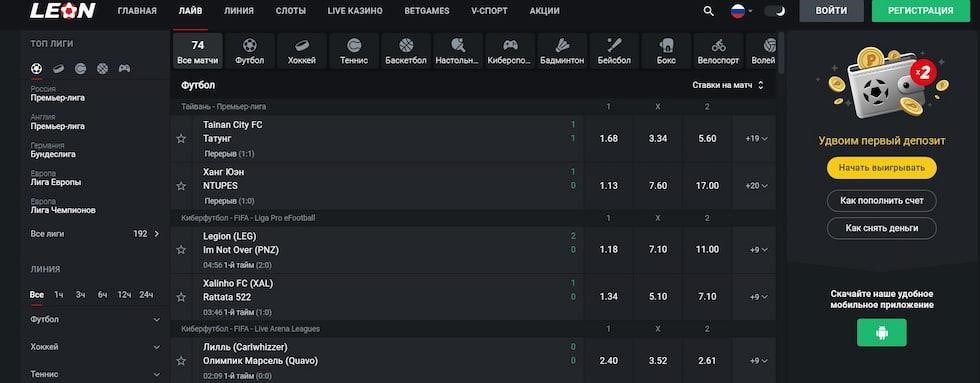
Task: Select the 12ч time filter
Action: (124, 294)
